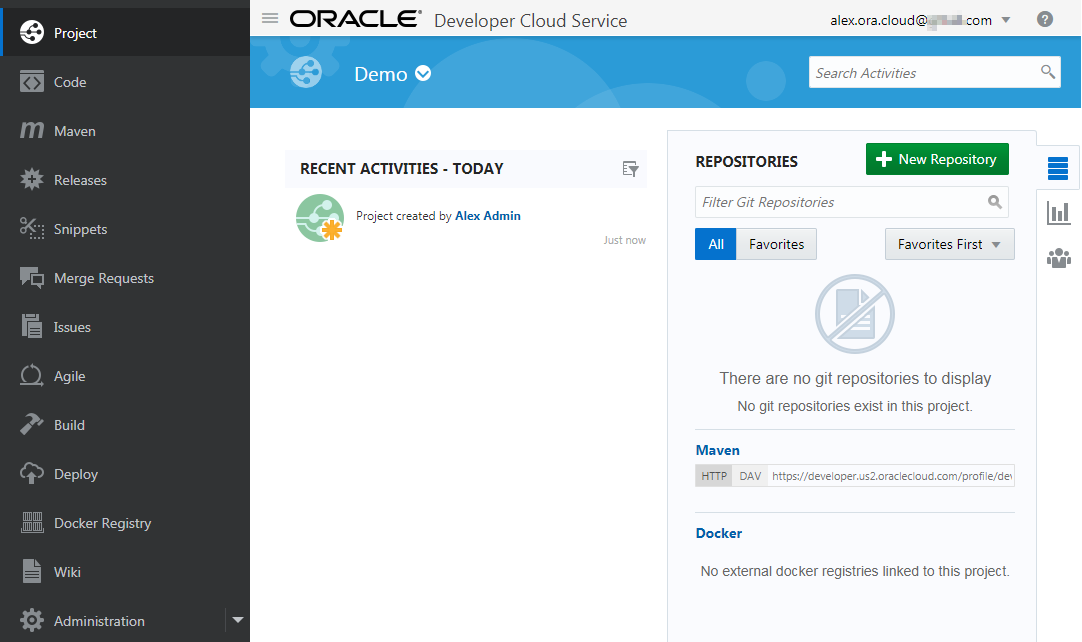Click the hamburger menu icon
1082x642 pixels.
pyautogui.click(x=269, y=19)
